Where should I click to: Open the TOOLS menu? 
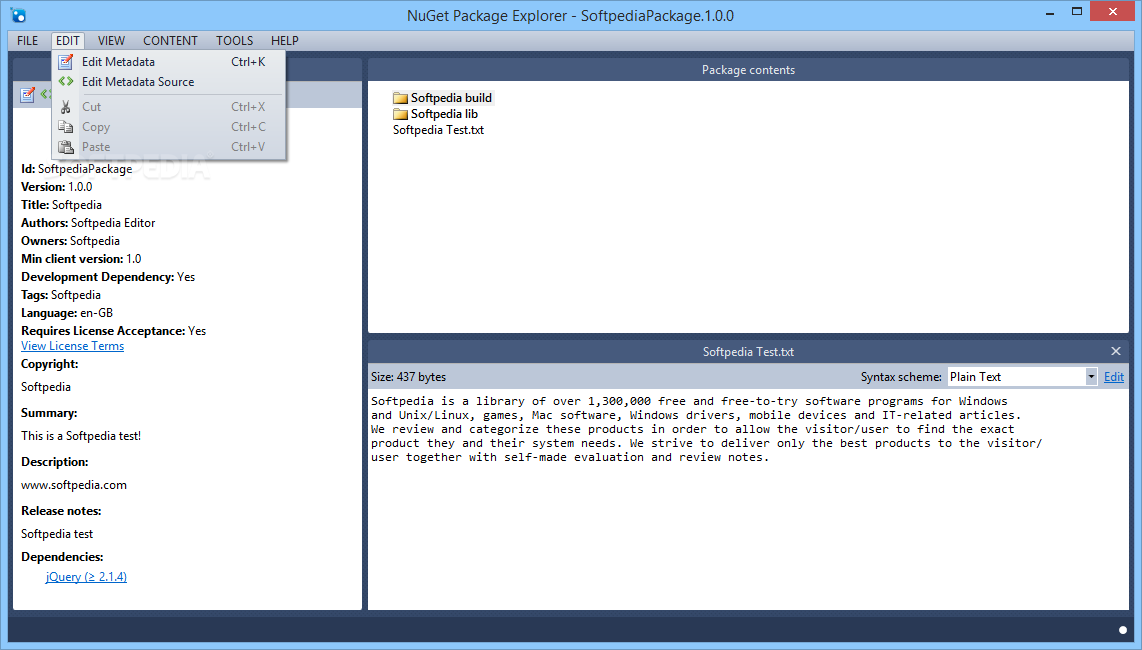235,41
